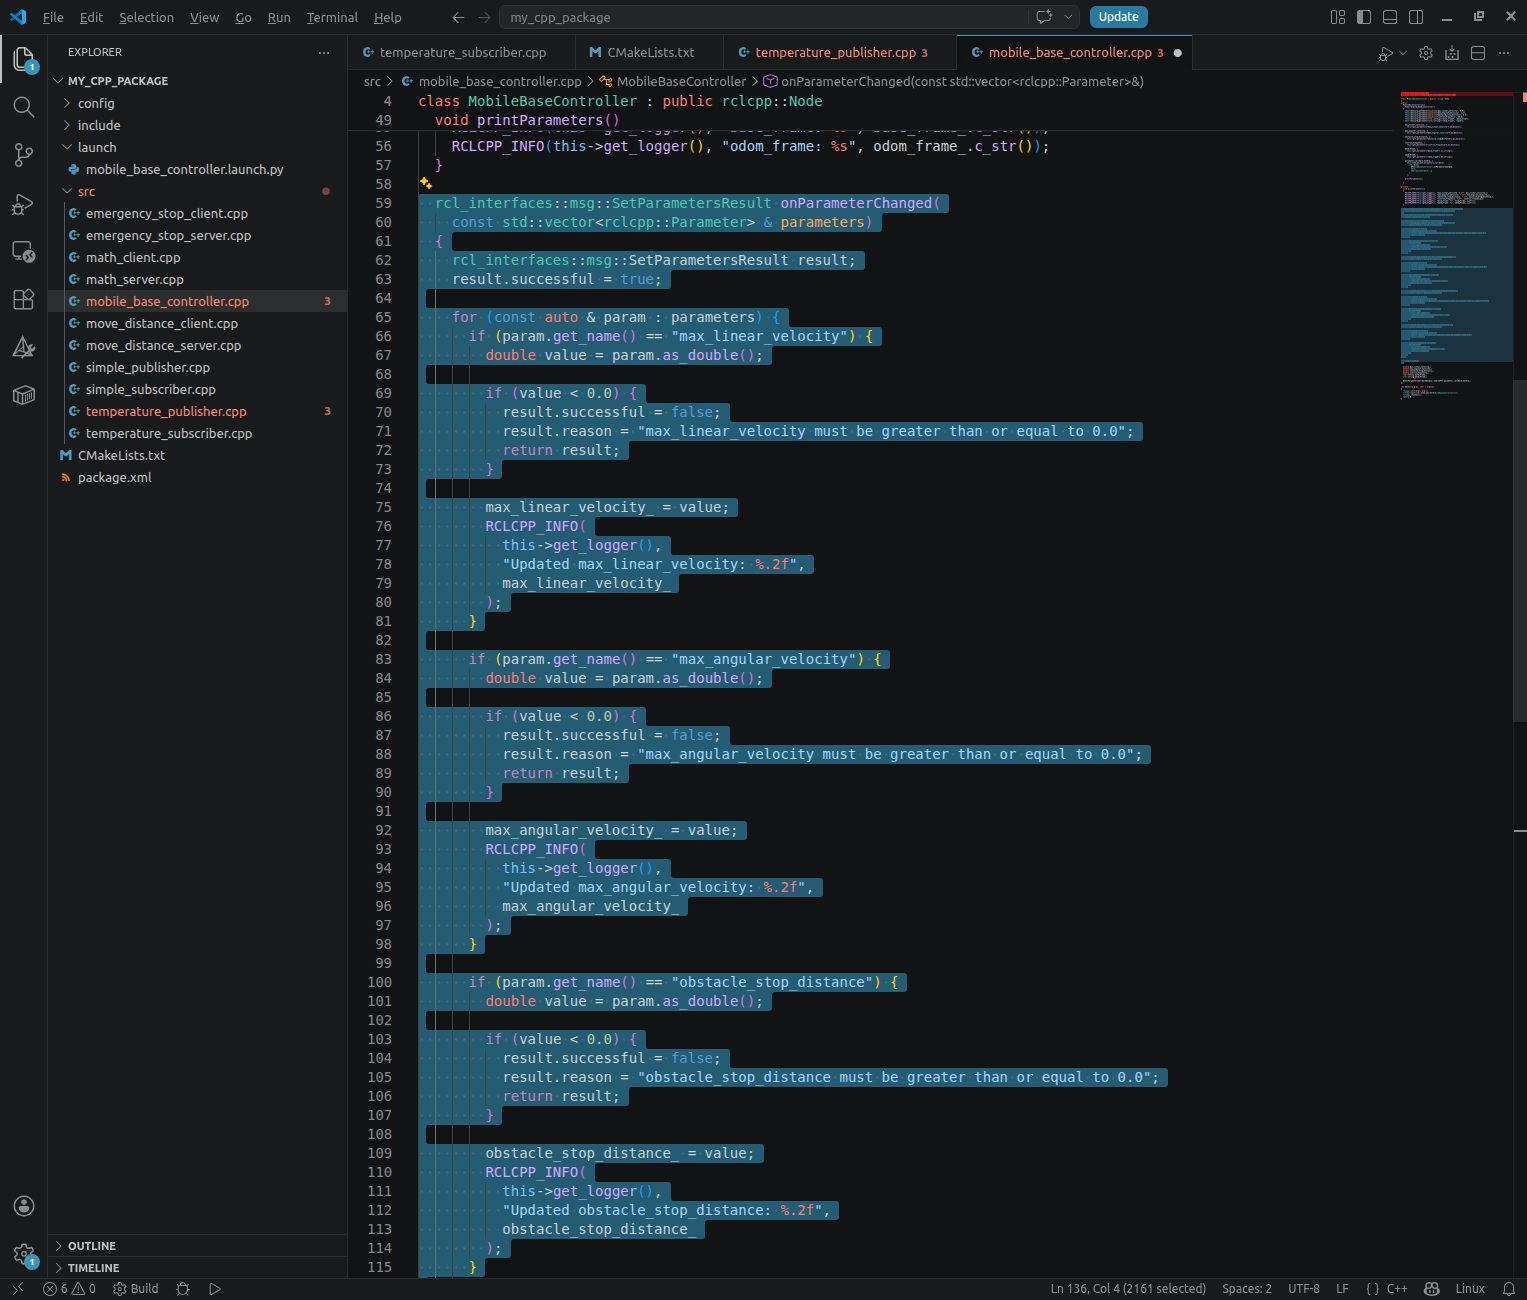1527x1300 pixels.
Task: Go back using the navigation arrow
Action: [x=458, y=17]
